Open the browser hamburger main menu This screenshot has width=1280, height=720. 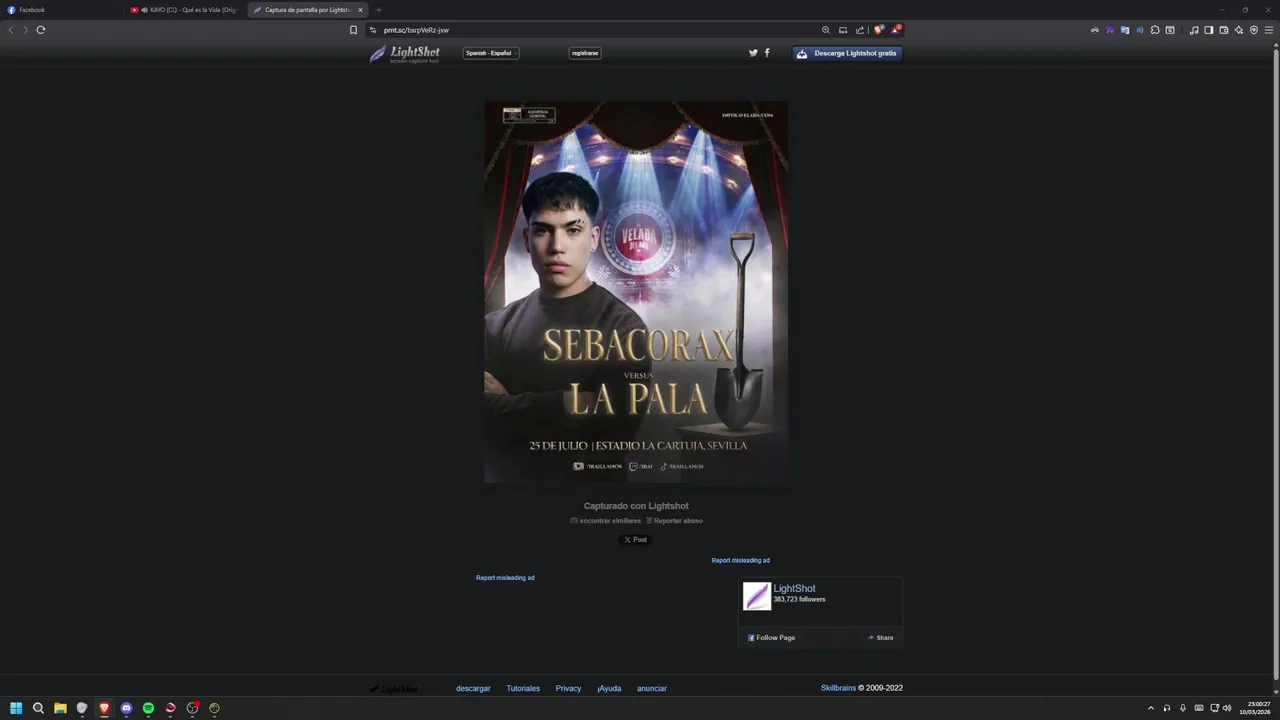point(1270,30)
